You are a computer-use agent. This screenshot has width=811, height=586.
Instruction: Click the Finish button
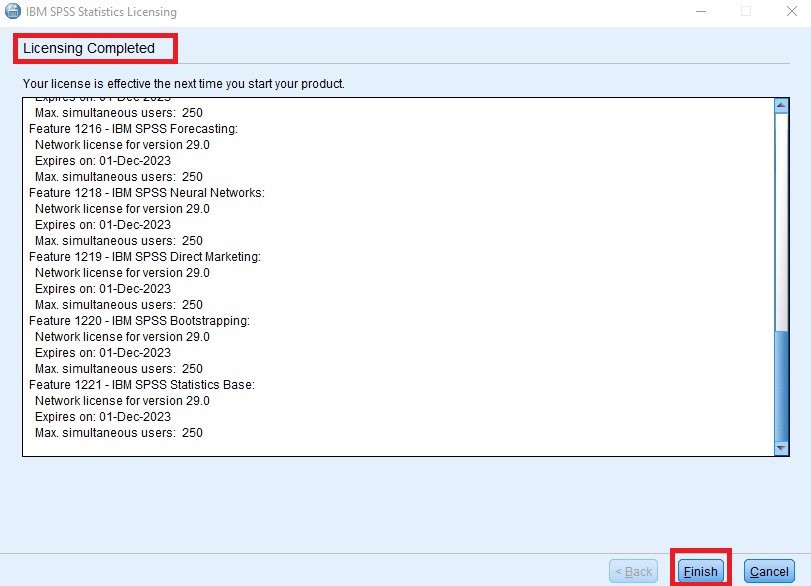[700, 571]
